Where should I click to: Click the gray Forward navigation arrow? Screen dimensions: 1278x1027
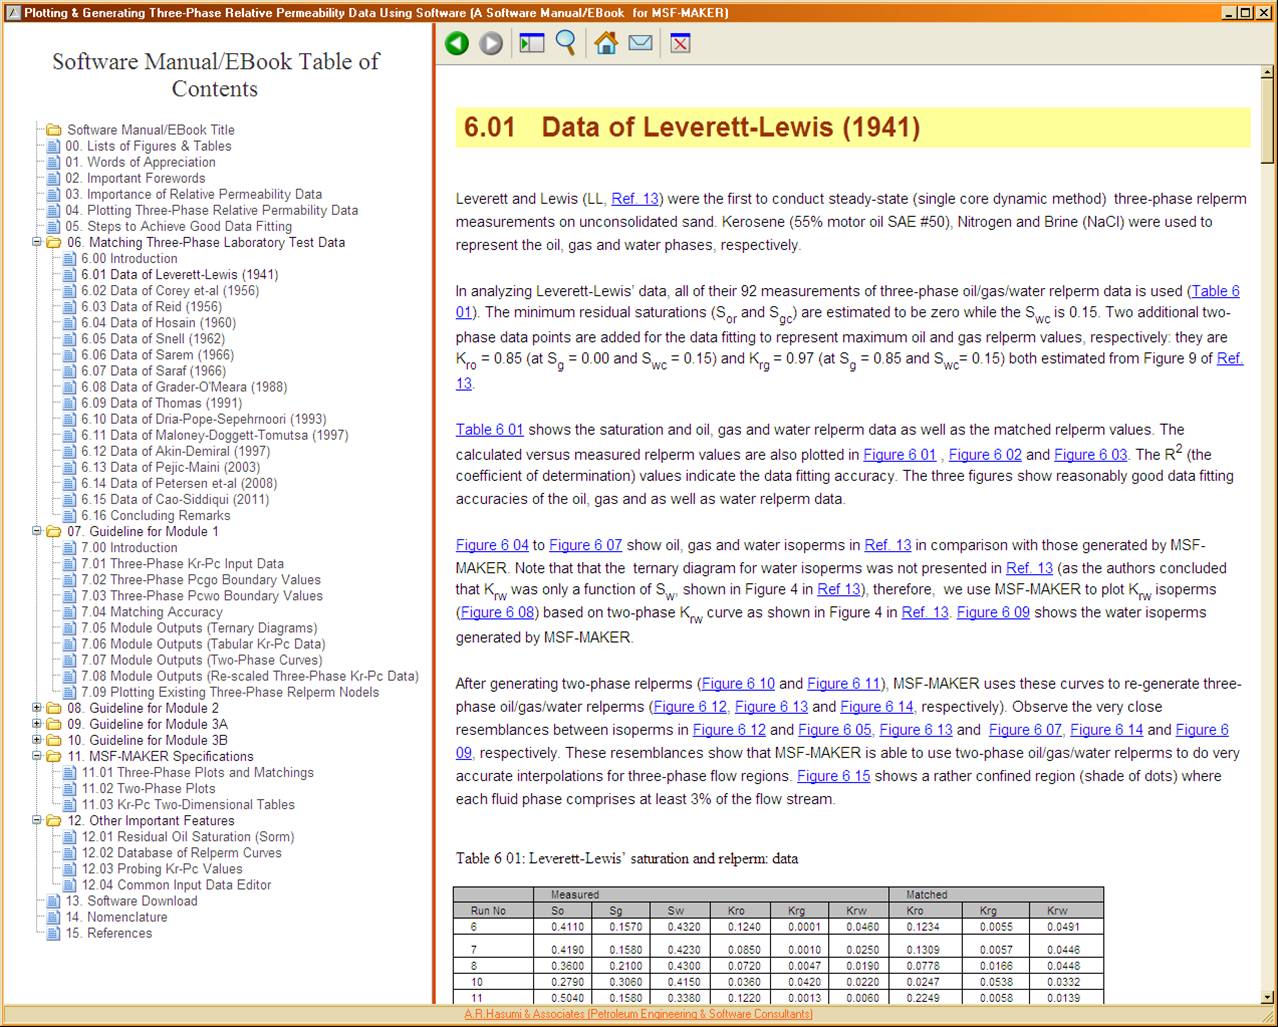pyautogui.click(x=490, y=43)
